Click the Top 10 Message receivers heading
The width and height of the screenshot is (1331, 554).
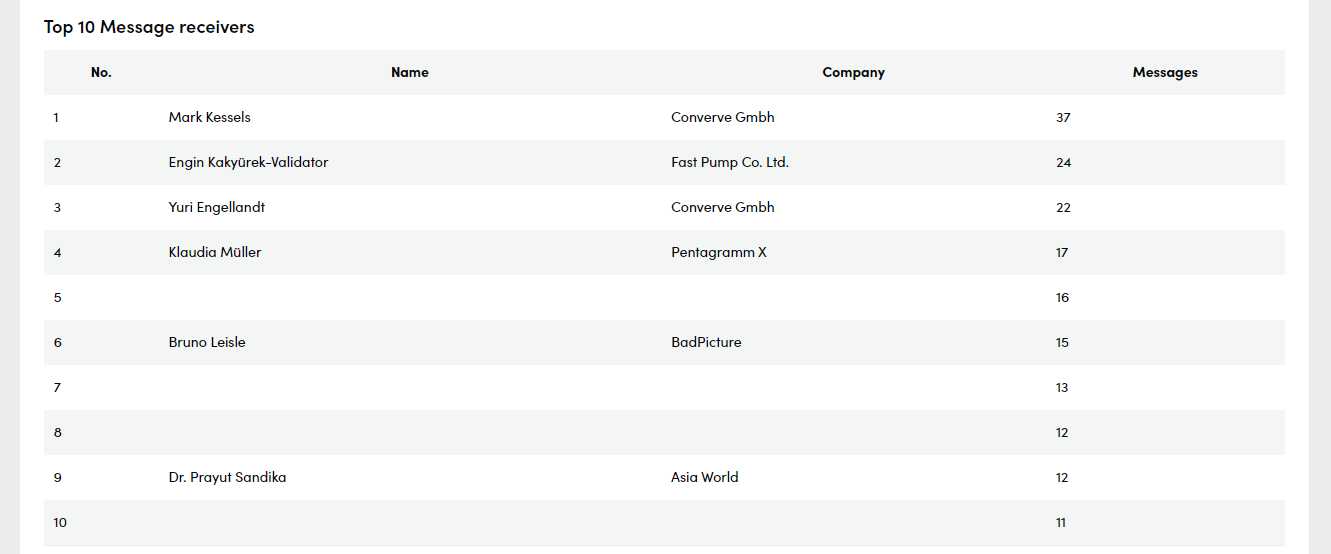point(149,27)
